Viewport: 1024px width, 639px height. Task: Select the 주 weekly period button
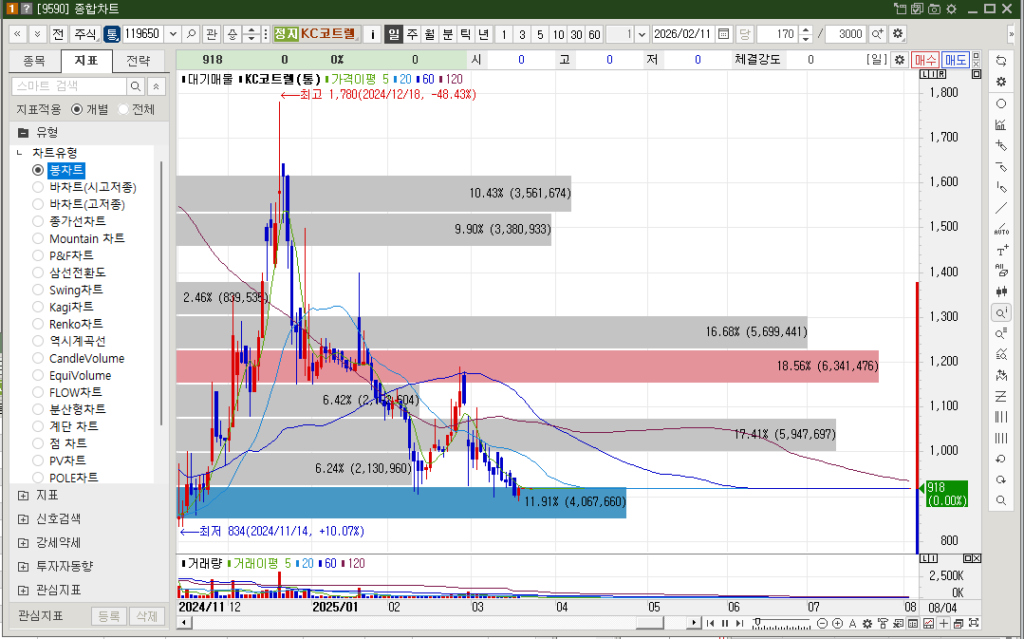tap(412, 34)
